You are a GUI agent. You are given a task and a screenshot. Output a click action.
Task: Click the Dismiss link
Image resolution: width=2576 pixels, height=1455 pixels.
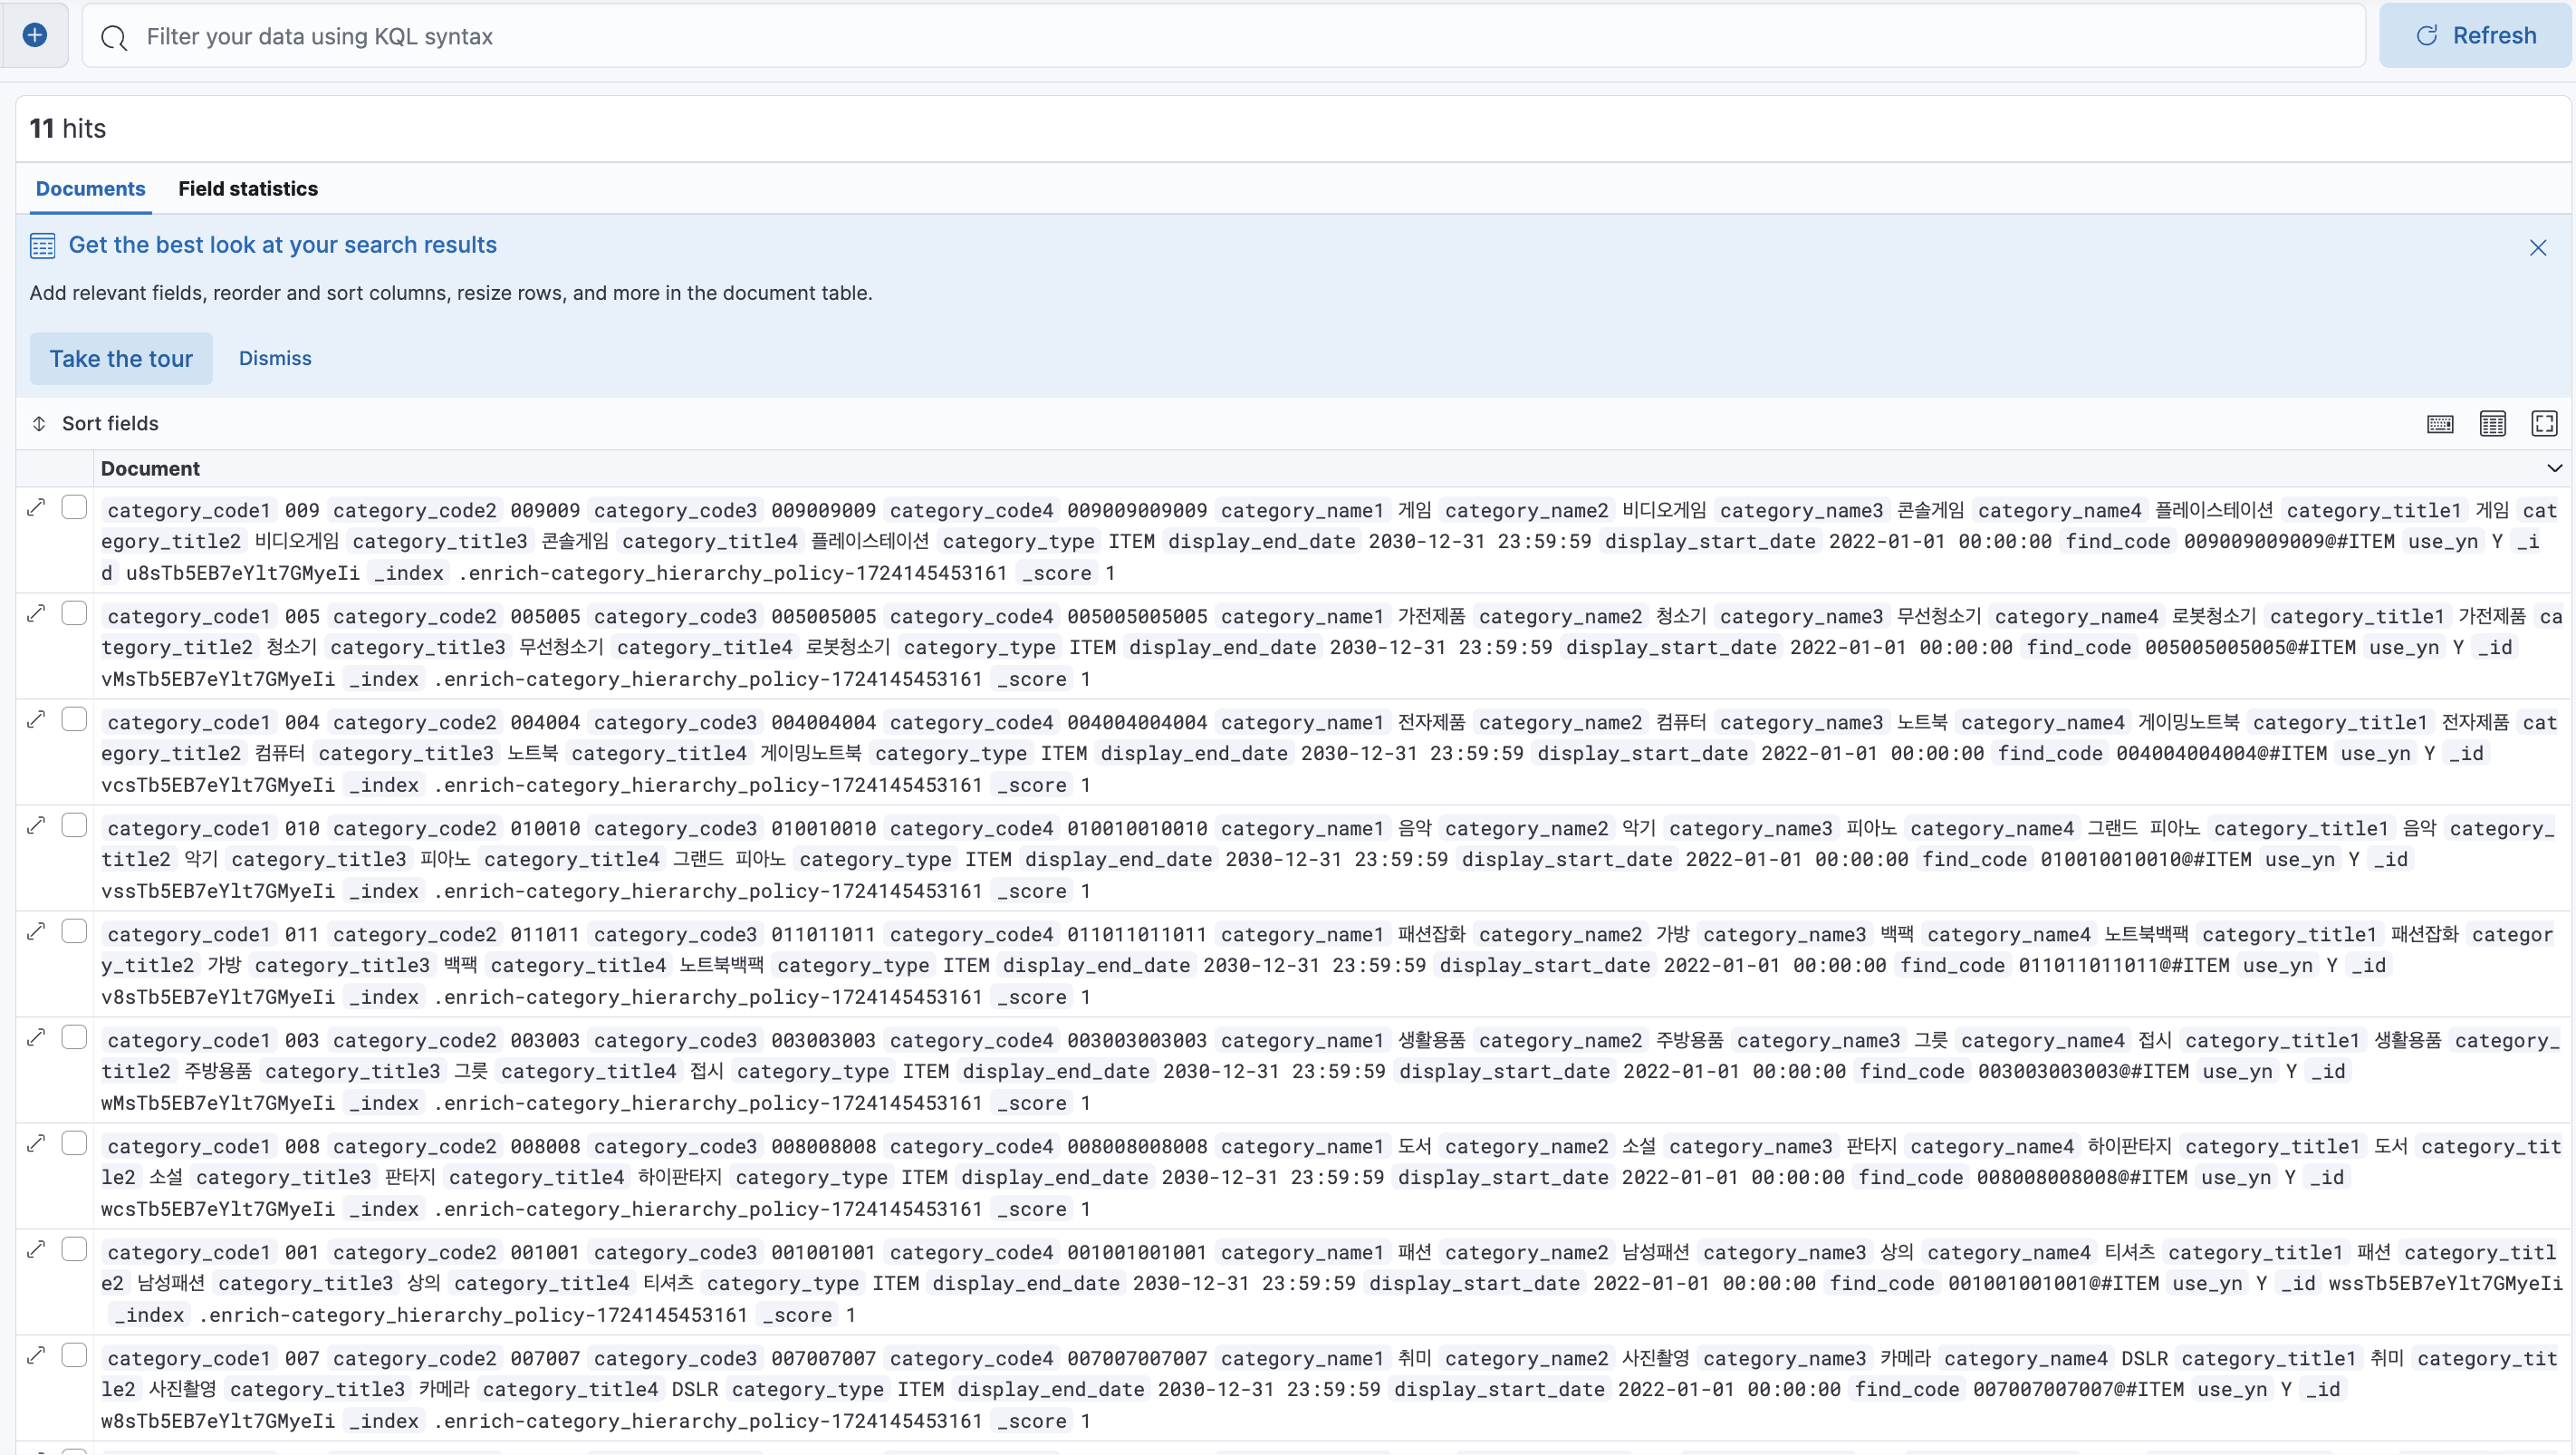[275, 358]
